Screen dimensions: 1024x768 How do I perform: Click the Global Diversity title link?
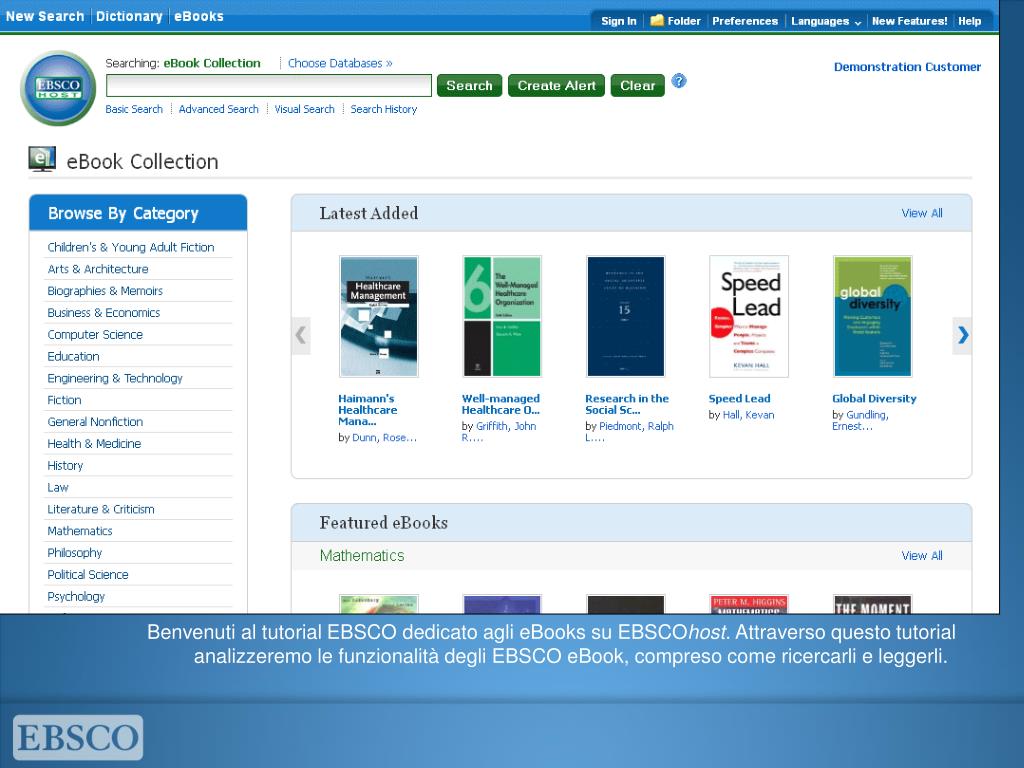click(874, 398)
